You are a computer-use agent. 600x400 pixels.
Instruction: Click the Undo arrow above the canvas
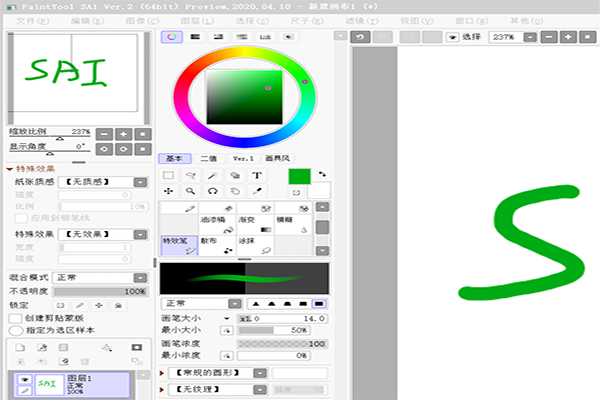[x=360, y=37]
